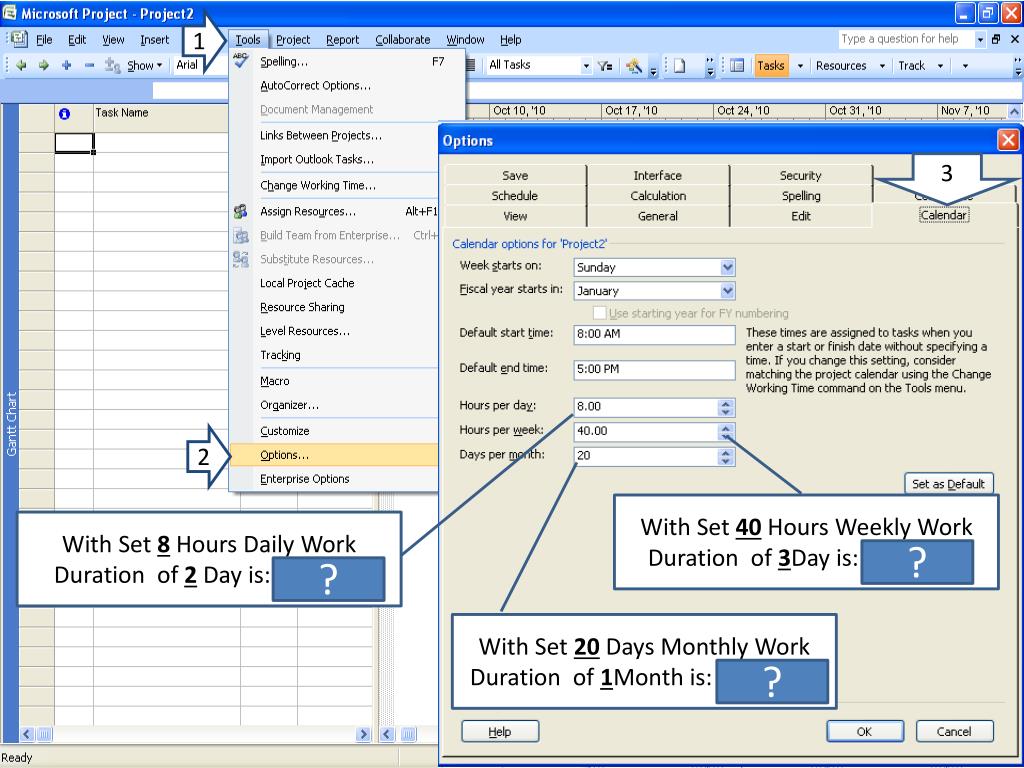Click the green Outdent left arrow icon
1024x768 pixels.
(21, 65)
